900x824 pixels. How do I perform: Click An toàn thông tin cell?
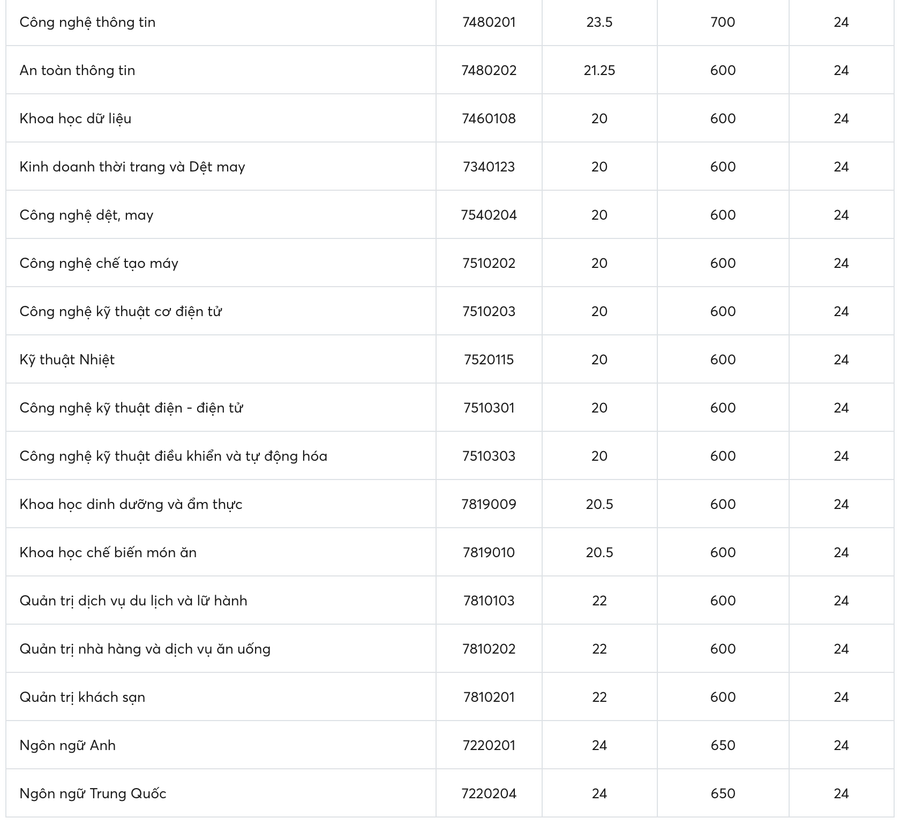click(77, 70)
